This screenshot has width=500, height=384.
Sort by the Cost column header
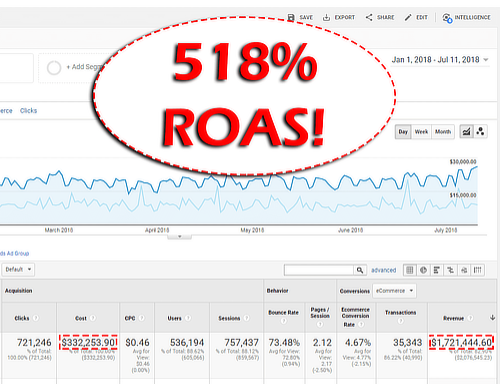[81, 318]
